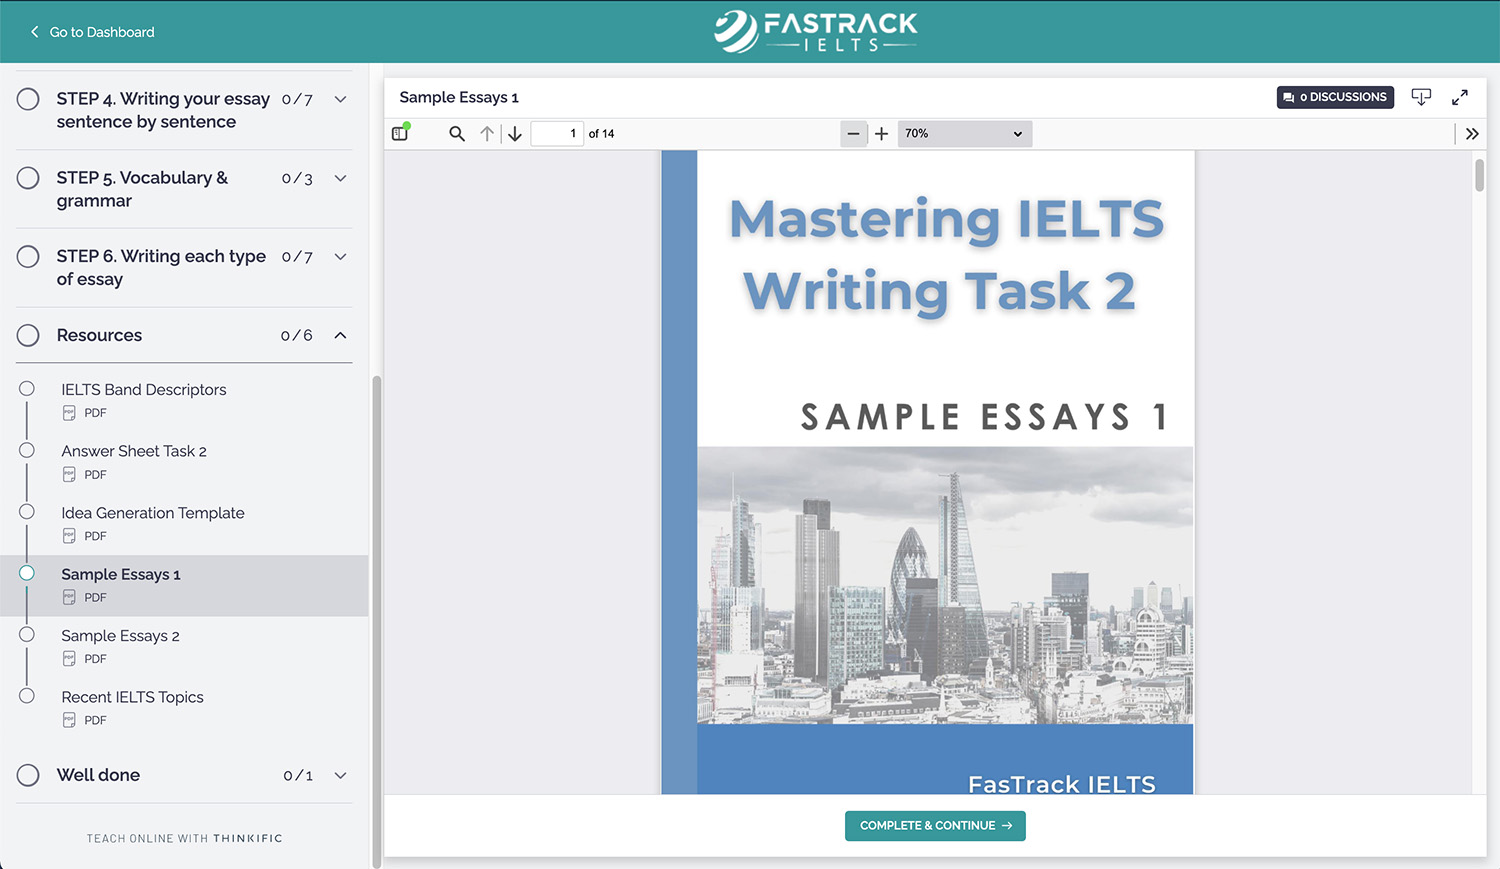Toggle the PDF sidebar panel

(400, 133)
